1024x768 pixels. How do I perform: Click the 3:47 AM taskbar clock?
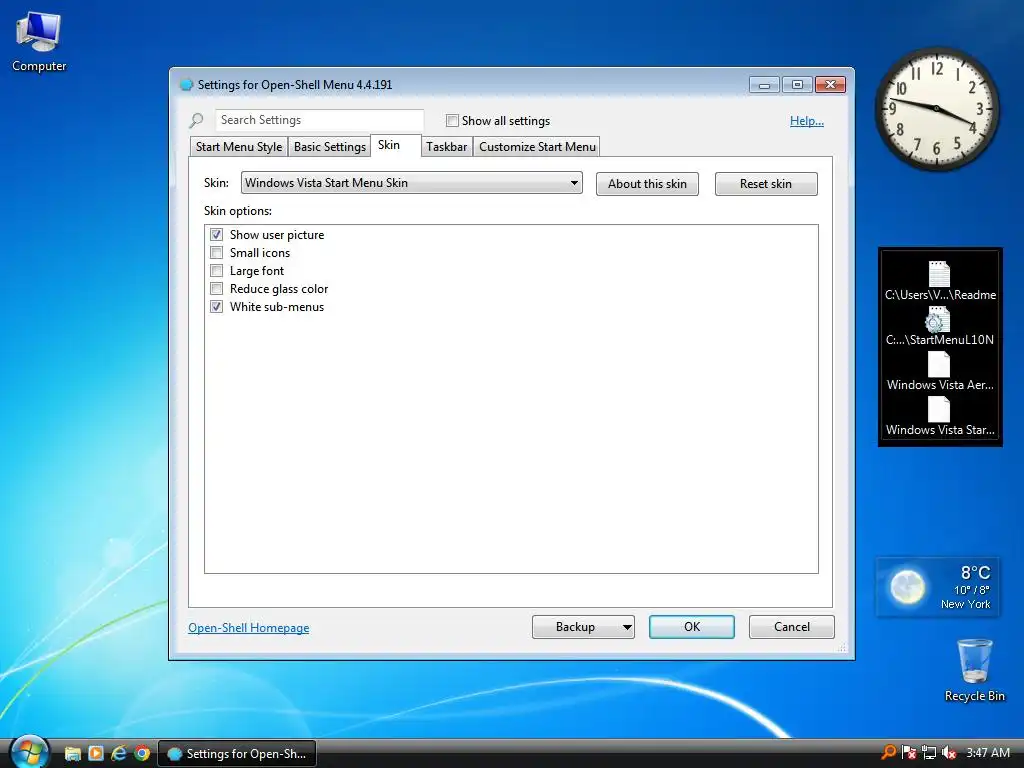987,753
